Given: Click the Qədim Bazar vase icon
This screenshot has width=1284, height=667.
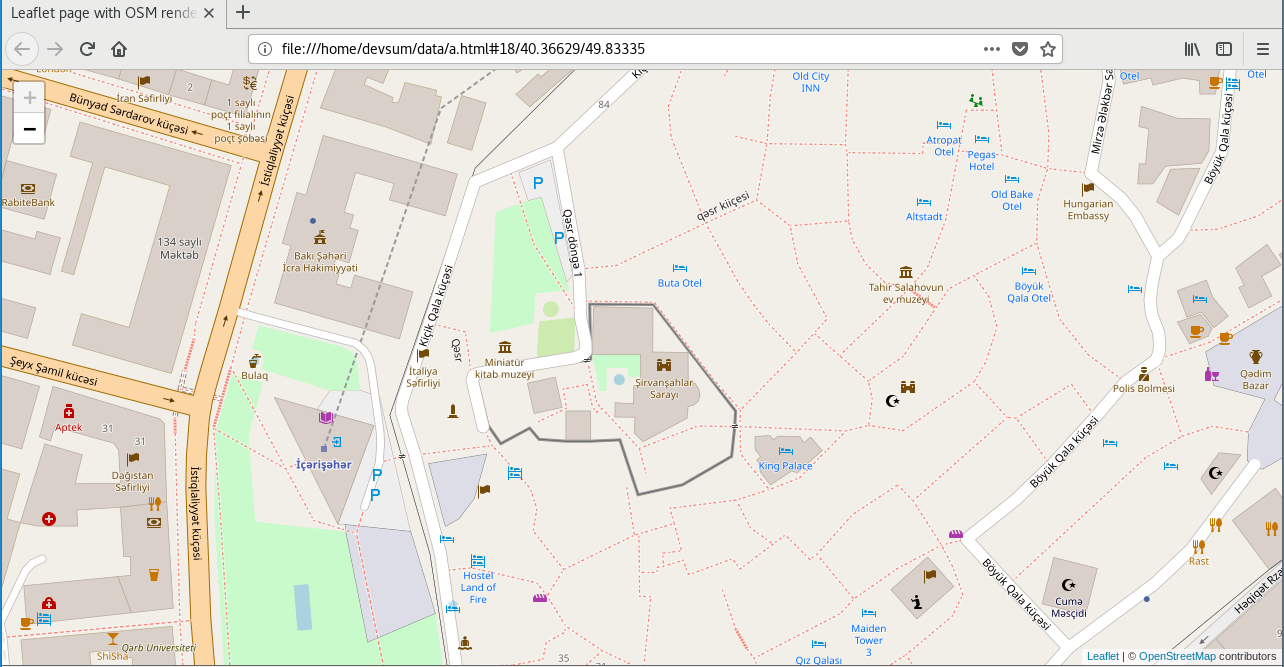Looking at the screenshot, I should coord(1255,355).
